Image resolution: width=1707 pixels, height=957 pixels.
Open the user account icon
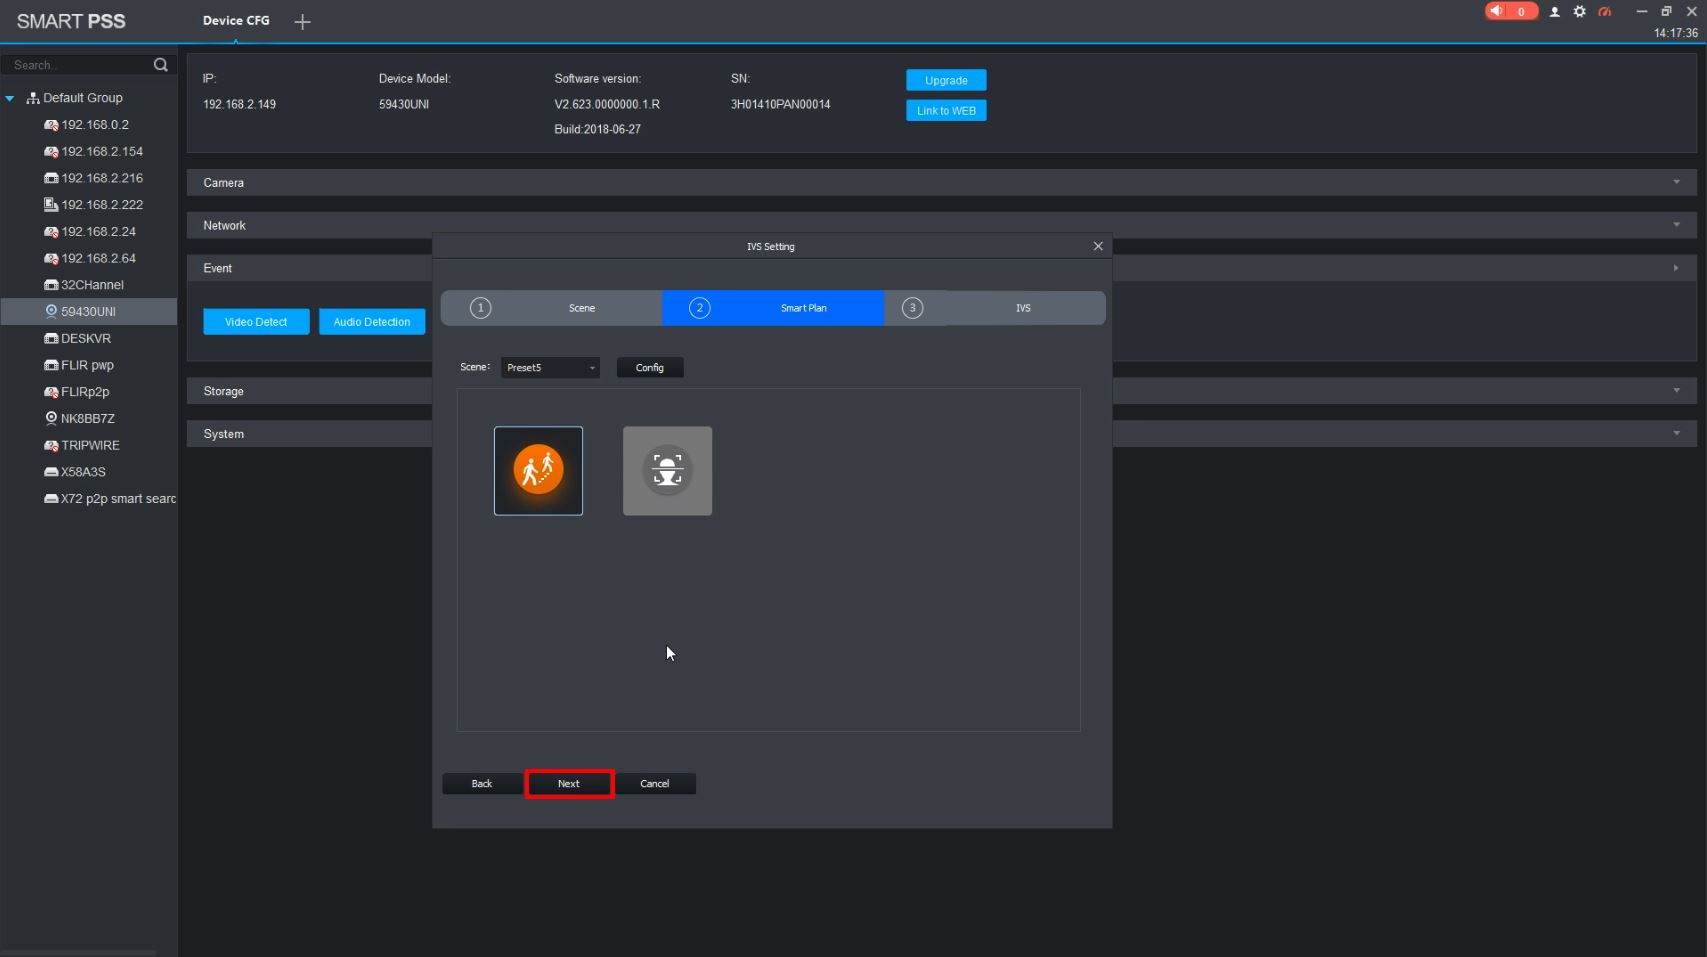1554,12
